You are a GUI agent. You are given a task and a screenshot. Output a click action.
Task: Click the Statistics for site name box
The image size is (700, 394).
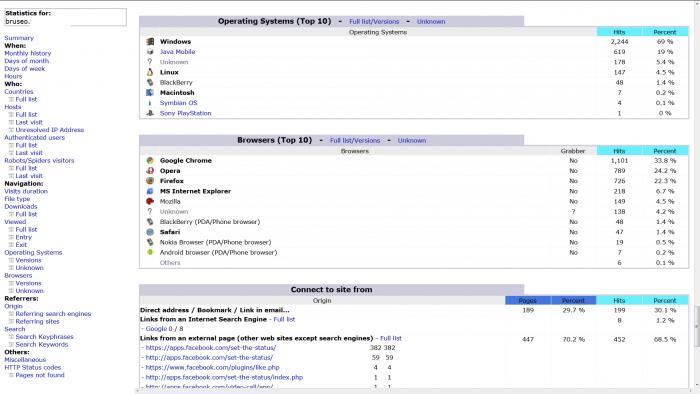pyautogui.click(x=65, y=17)
